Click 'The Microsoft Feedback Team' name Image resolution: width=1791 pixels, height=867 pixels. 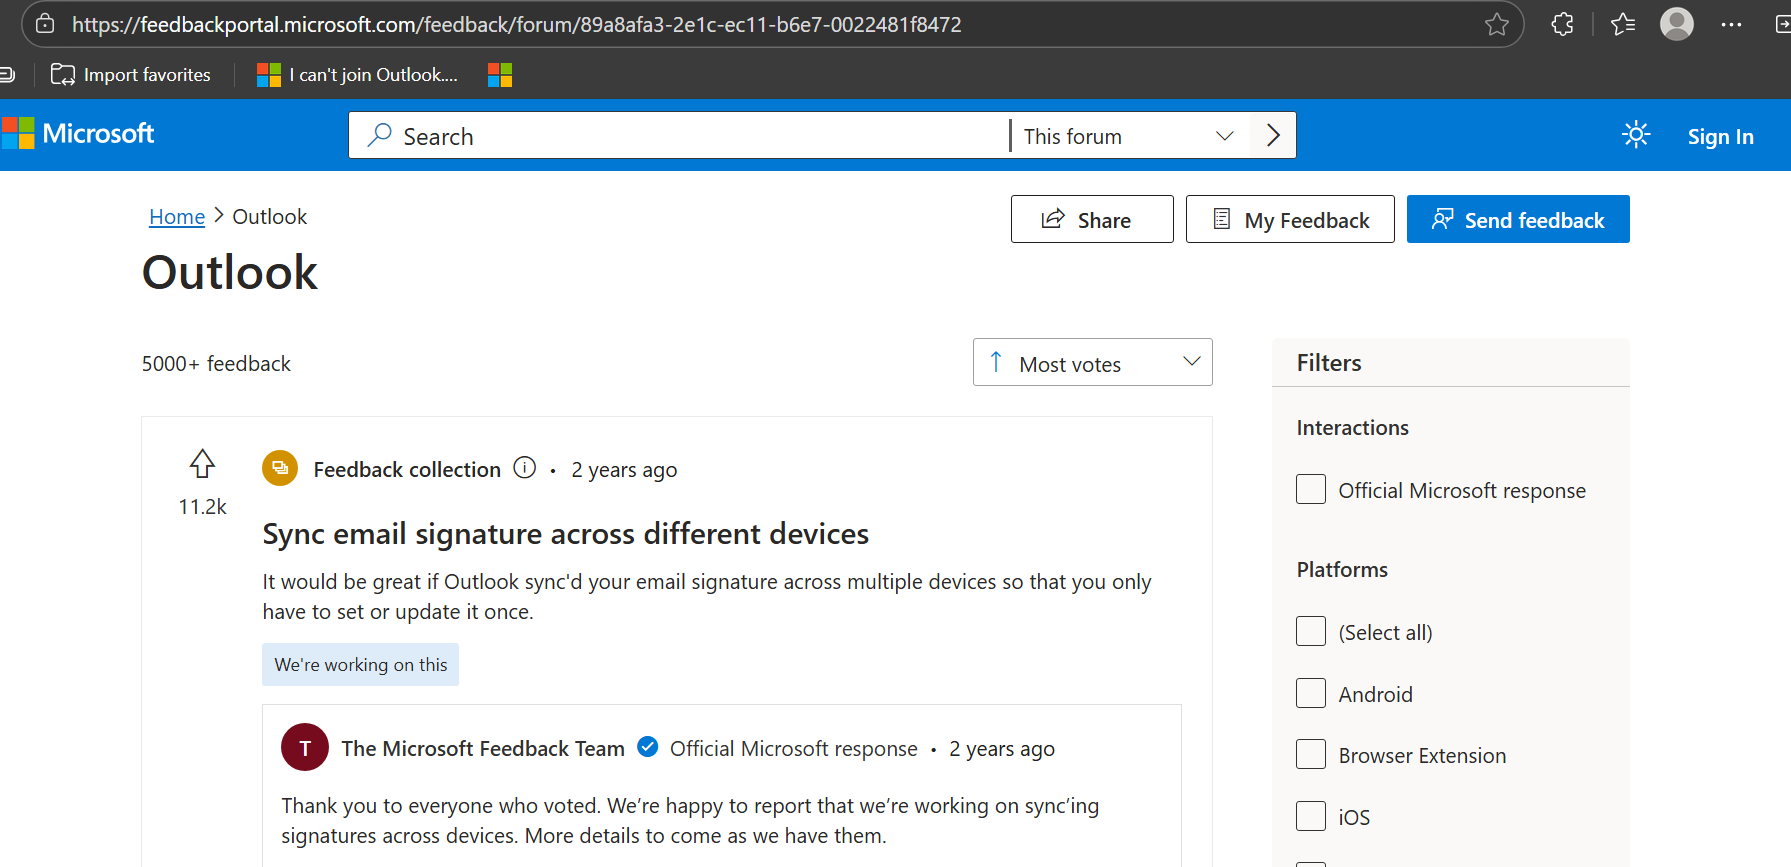coord(483,749)
